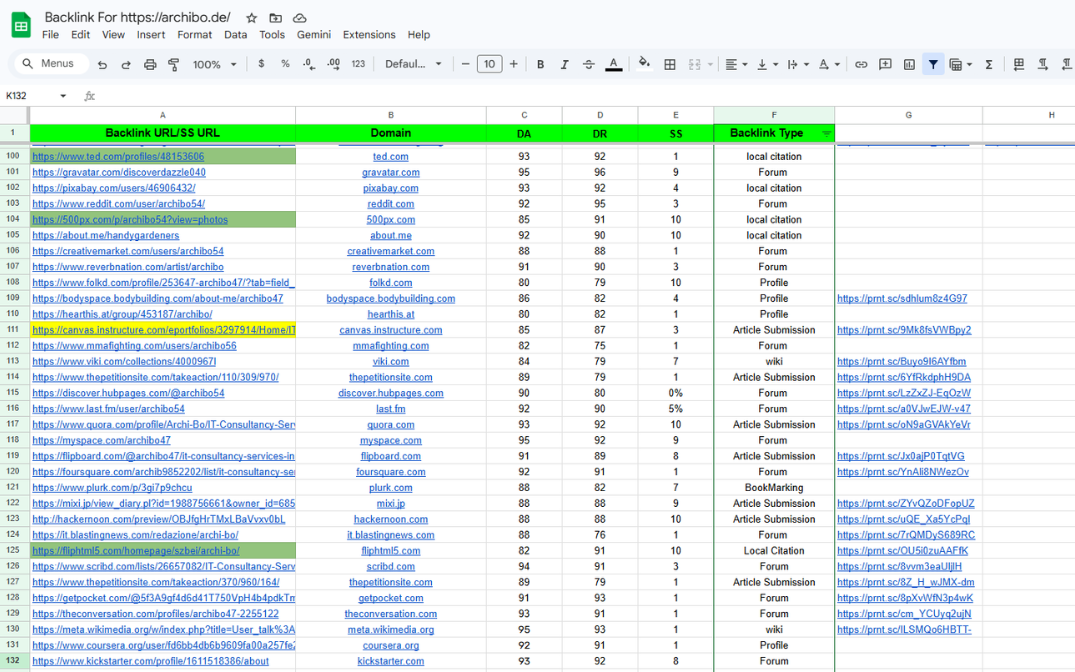Open the font family dropdown
Screen dimensions: 1075x672
coord(413,64)
